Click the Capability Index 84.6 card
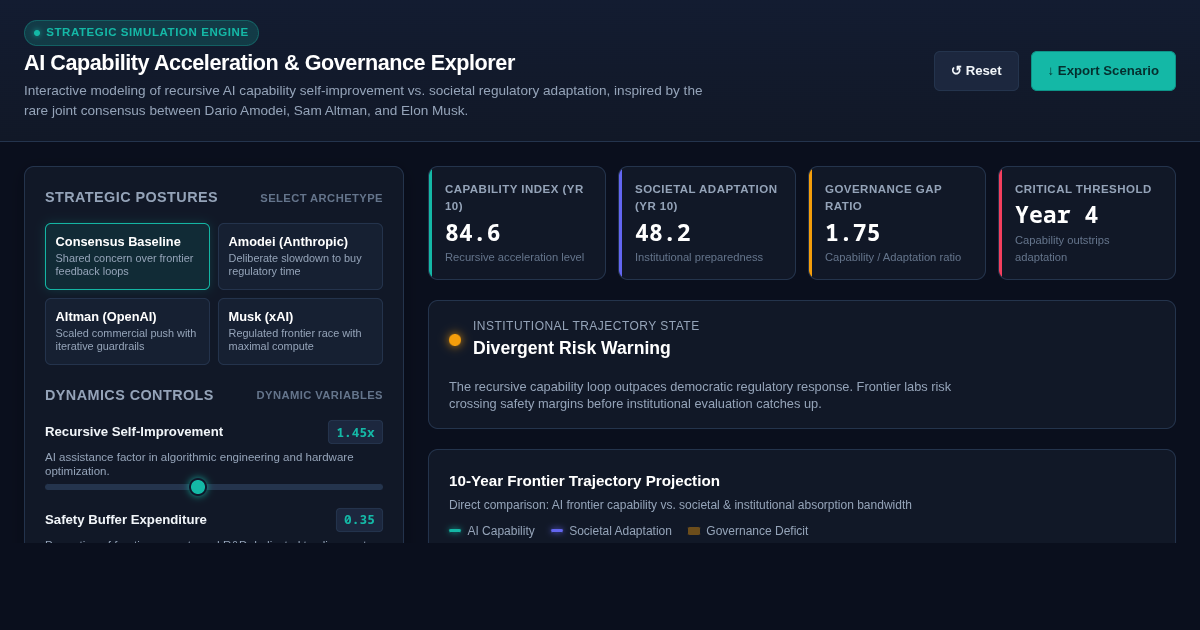1200x630 pixels. click(x=517, y=223)
